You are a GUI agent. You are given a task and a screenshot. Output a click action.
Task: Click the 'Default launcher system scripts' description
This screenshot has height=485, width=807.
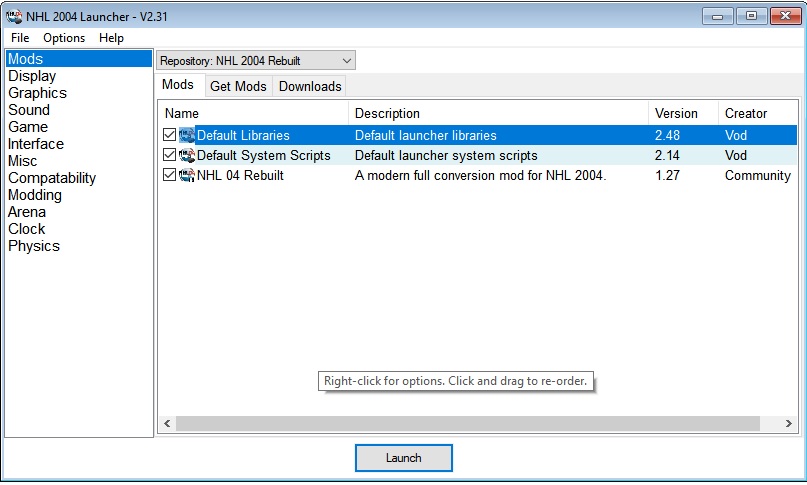[x=446, y=155]
